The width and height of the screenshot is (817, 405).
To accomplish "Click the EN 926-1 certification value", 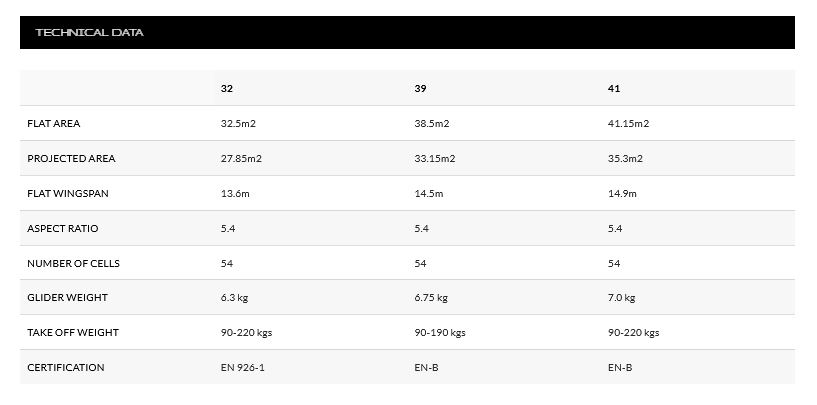I will pyautogui.click(x=243, y=367).
